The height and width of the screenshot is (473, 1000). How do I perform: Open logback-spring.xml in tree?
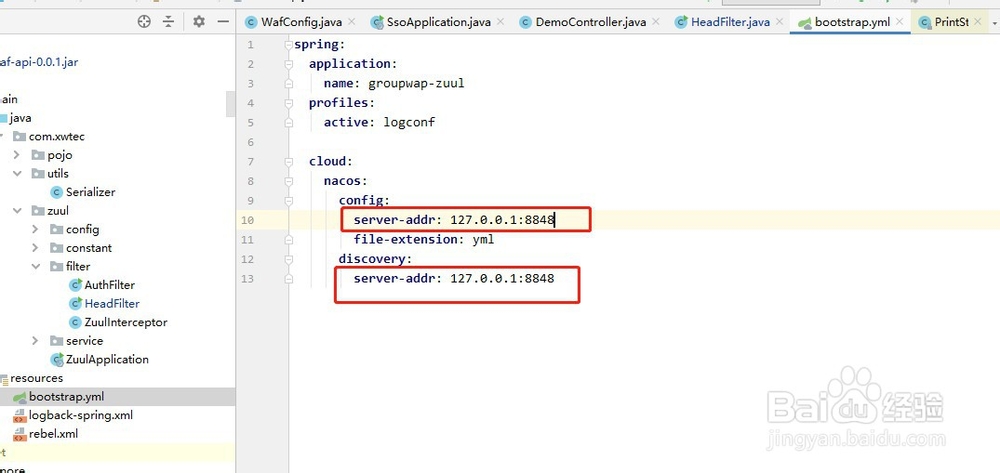80,415
